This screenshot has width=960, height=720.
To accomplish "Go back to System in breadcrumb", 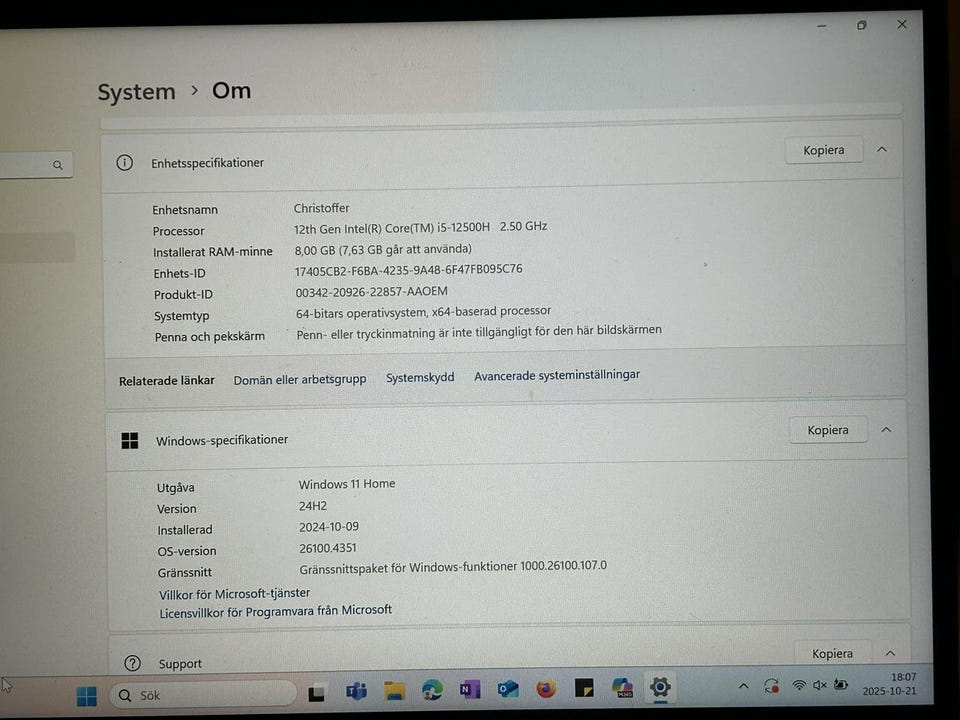I will [137, 92].
